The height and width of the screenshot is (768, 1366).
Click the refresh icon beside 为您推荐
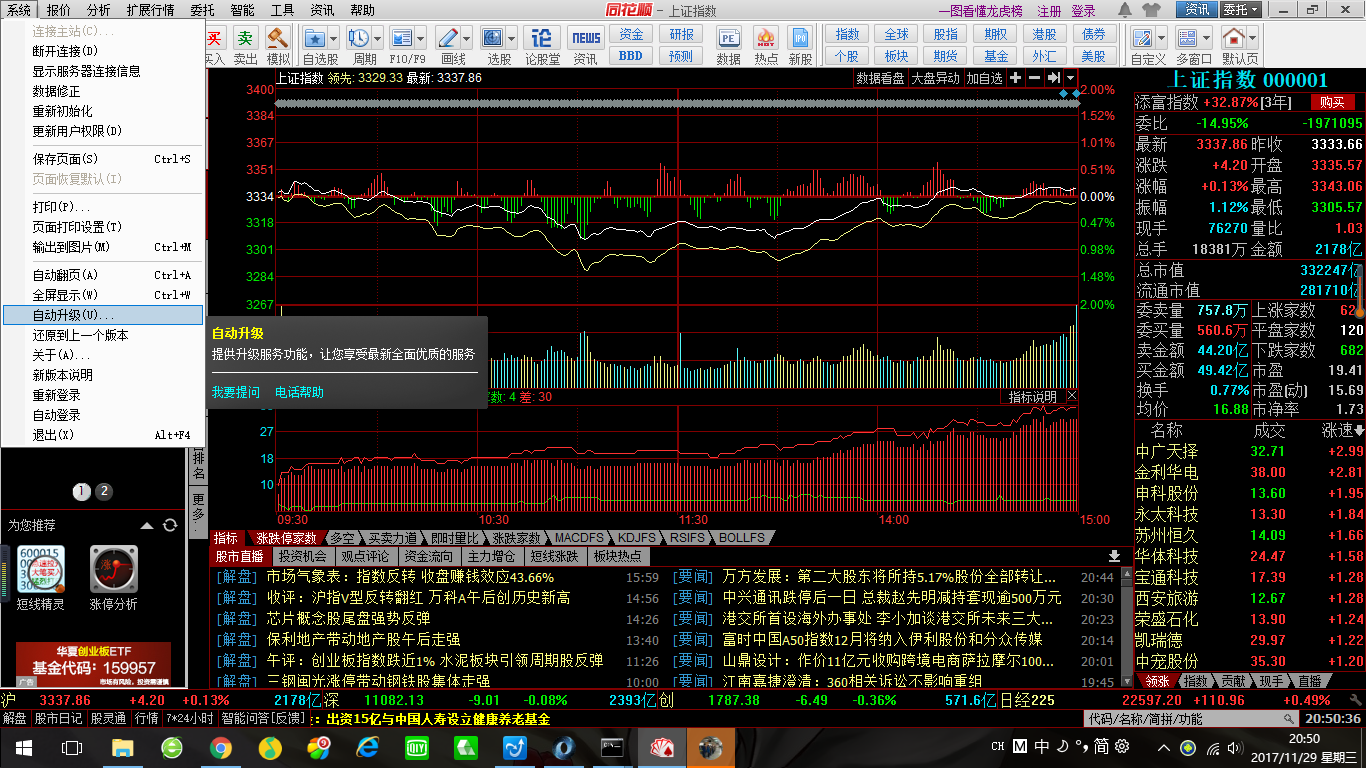click(170, 525)
